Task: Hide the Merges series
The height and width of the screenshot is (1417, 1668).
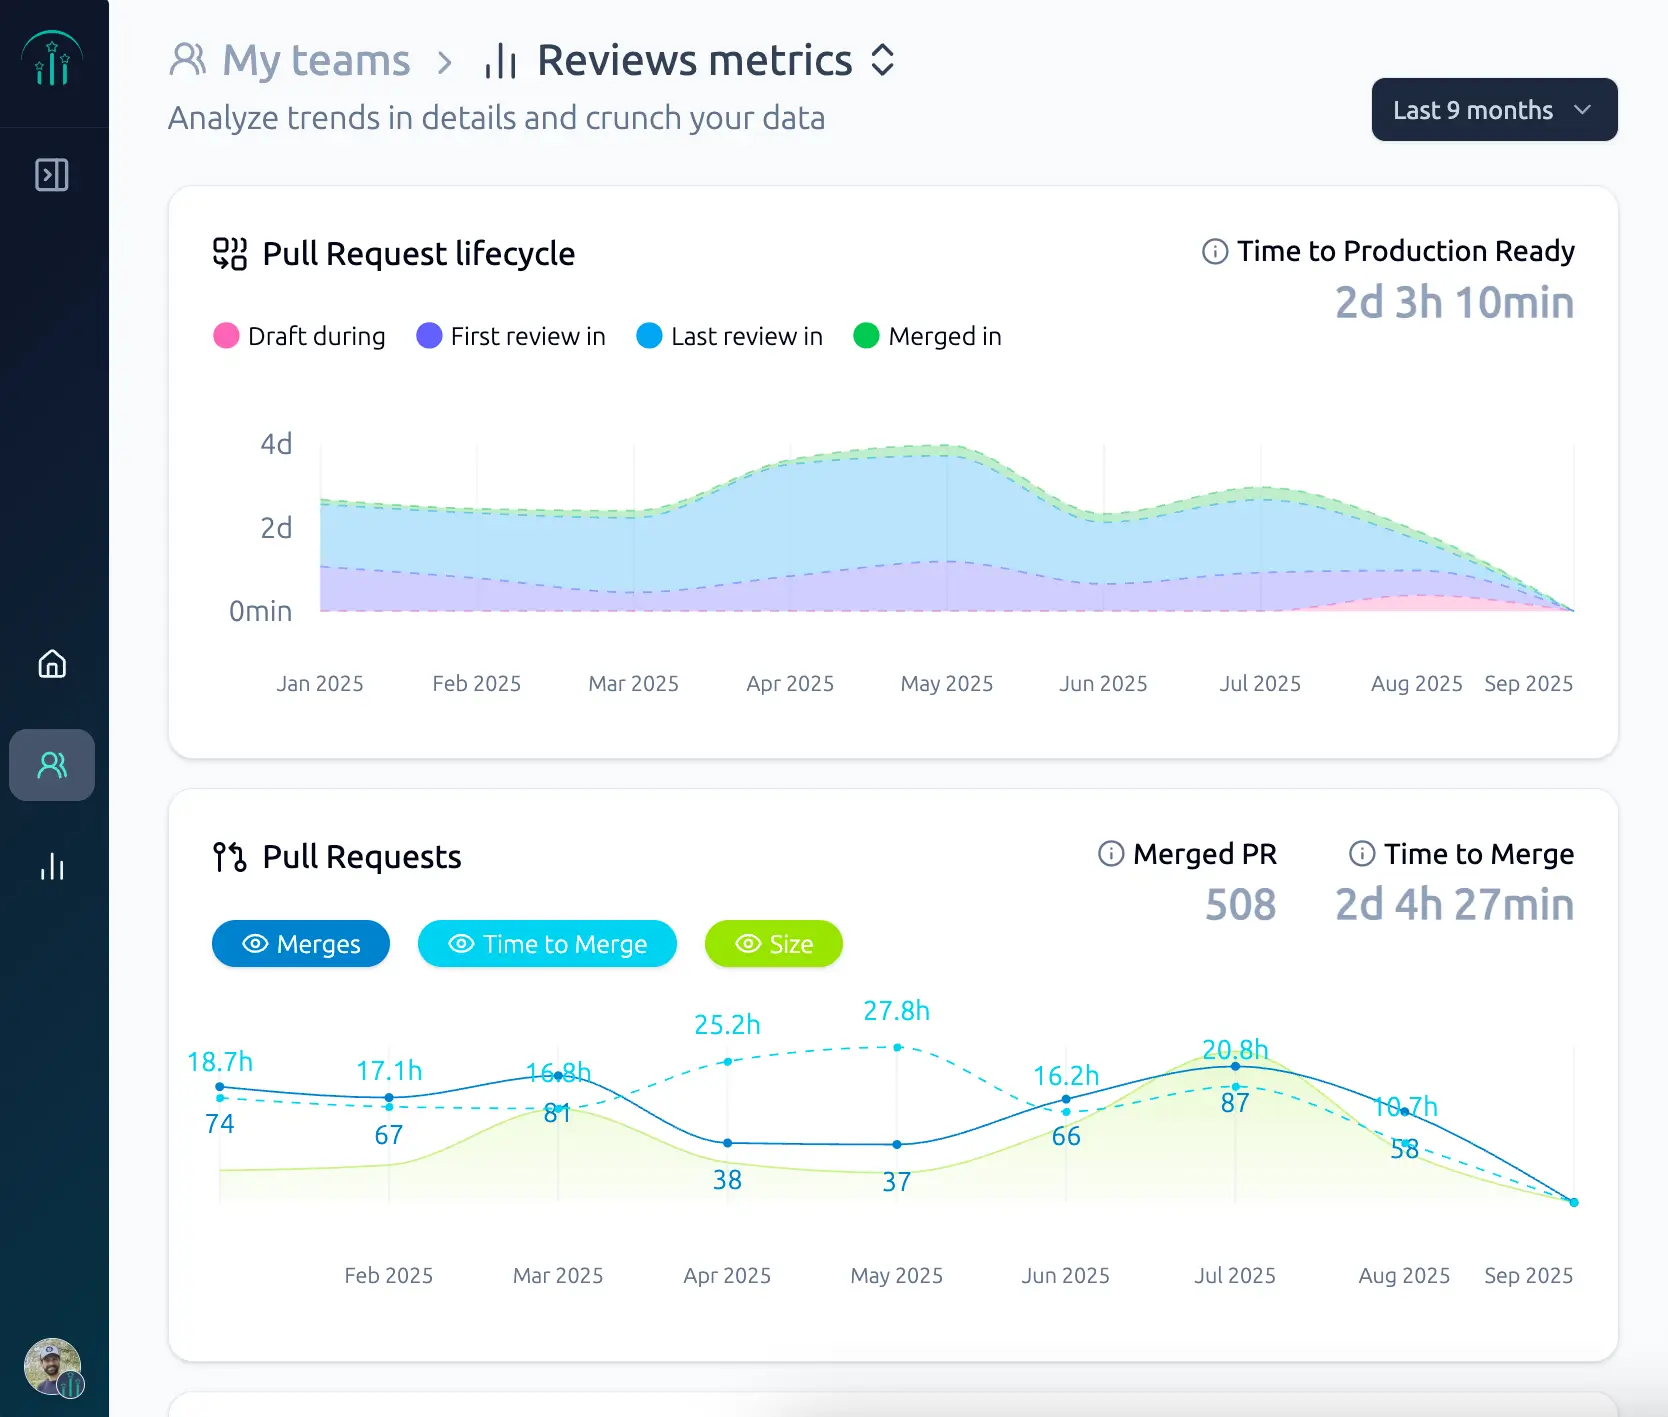Action: (x=300, y=943)
